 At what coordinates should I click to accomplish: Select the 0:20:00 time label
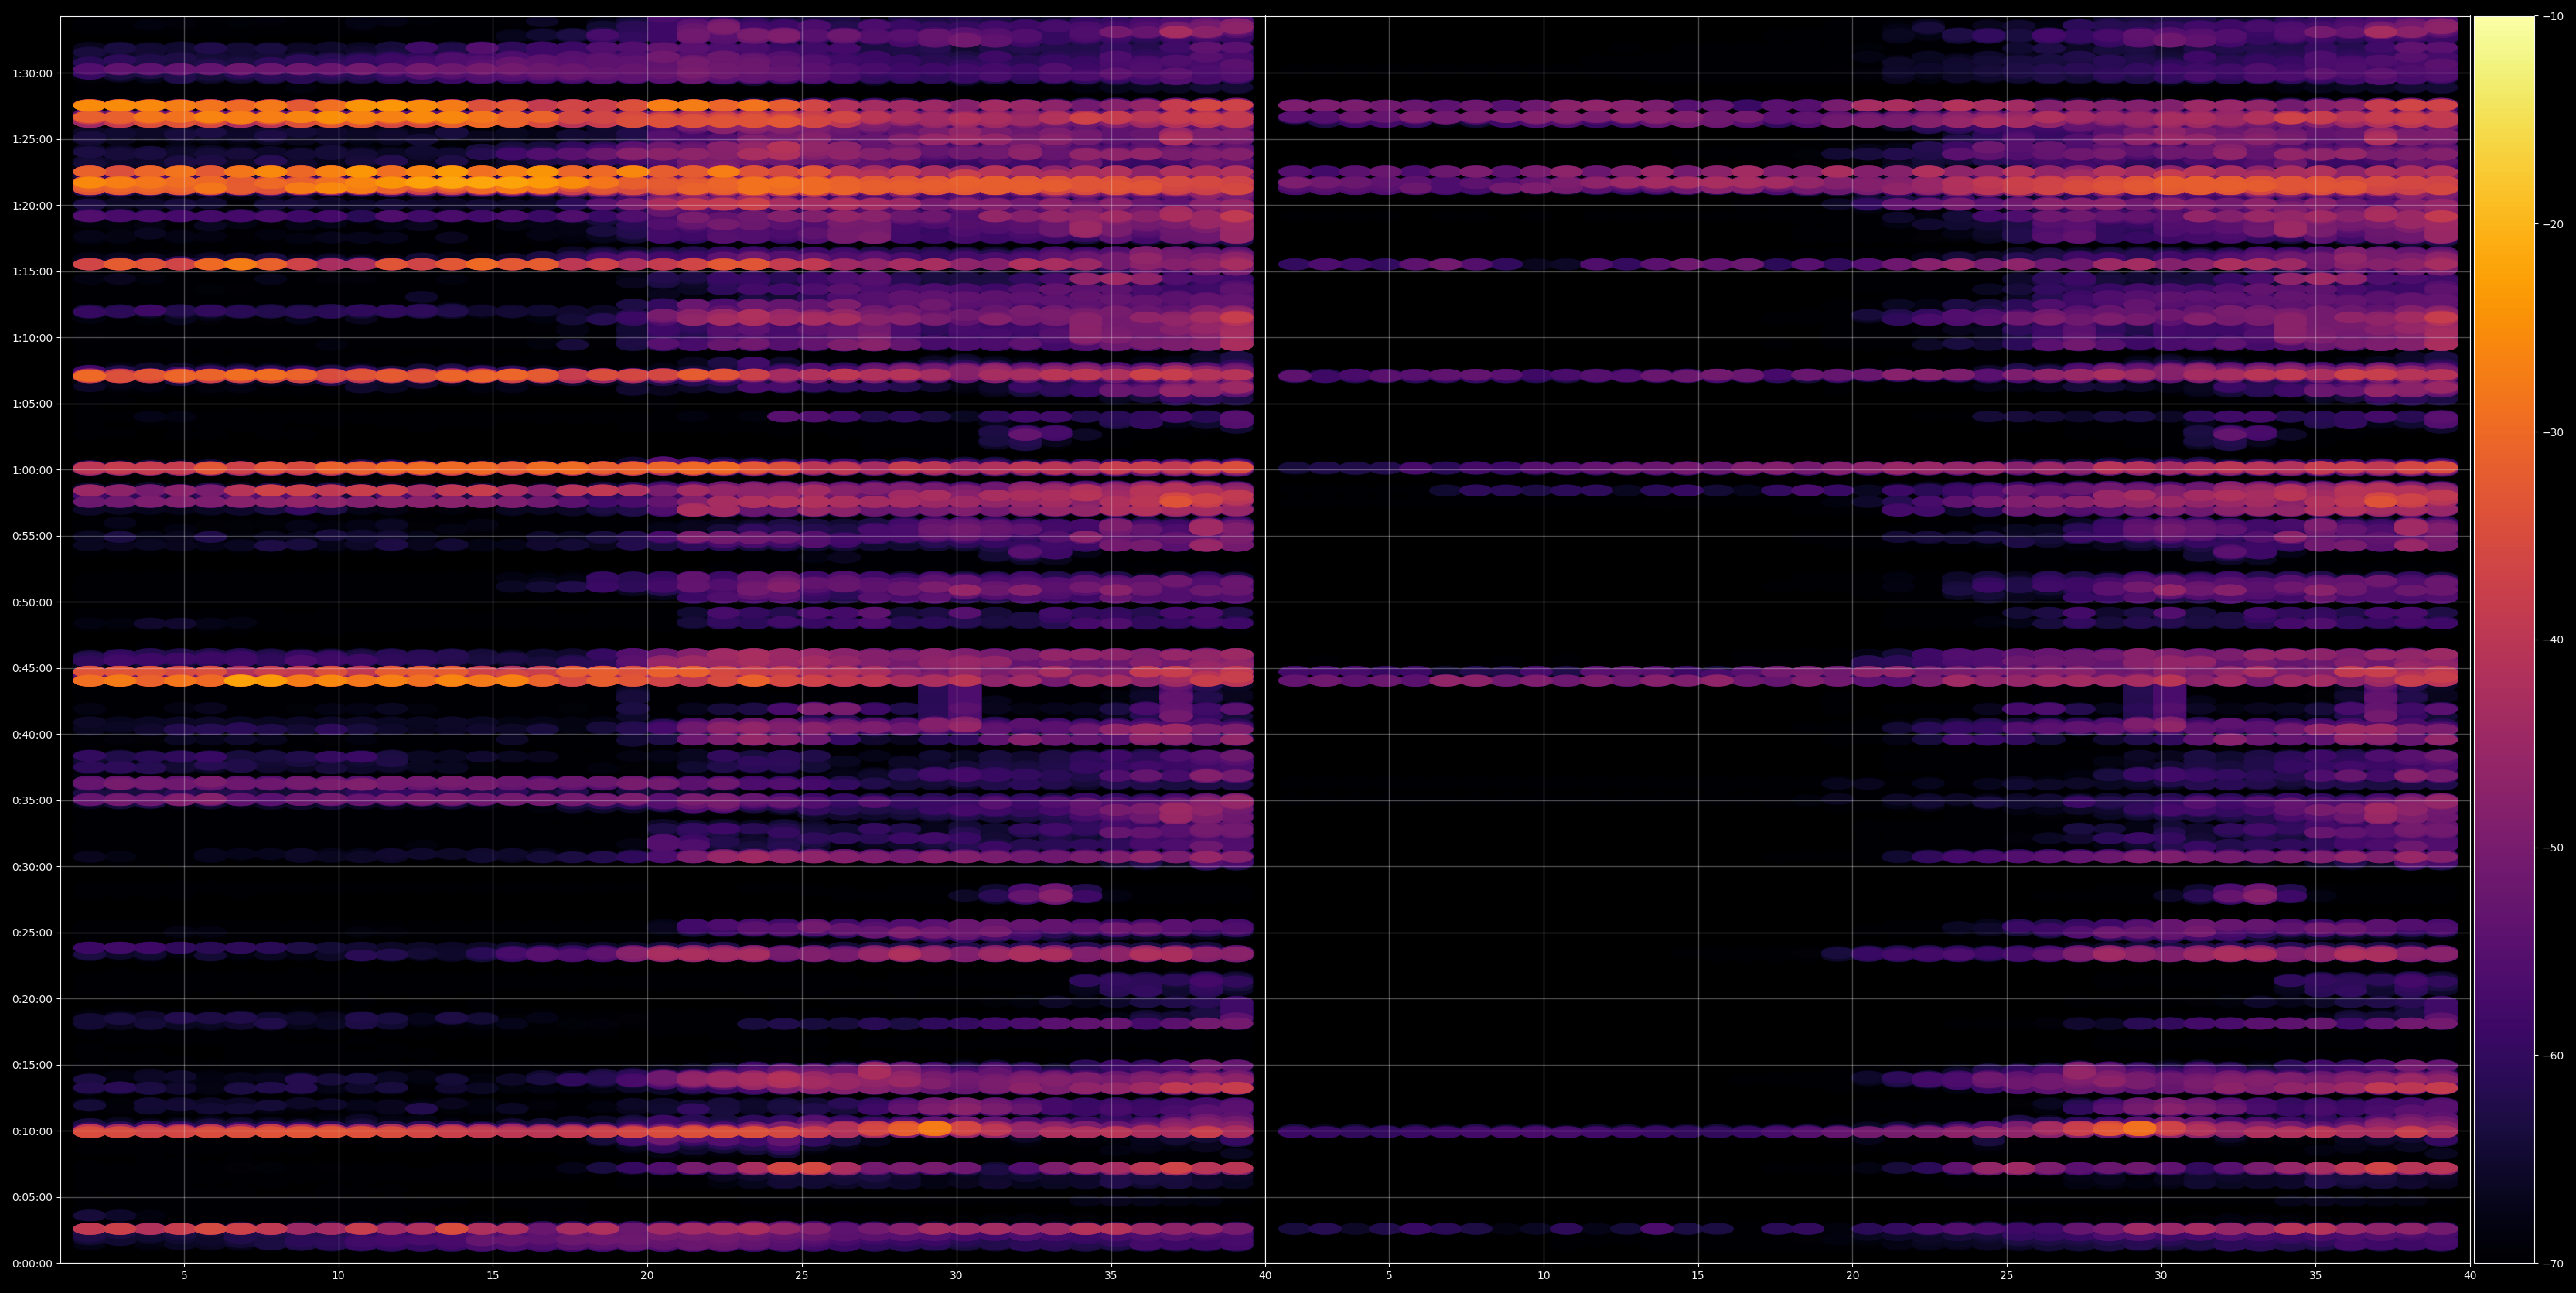[32, 999]
